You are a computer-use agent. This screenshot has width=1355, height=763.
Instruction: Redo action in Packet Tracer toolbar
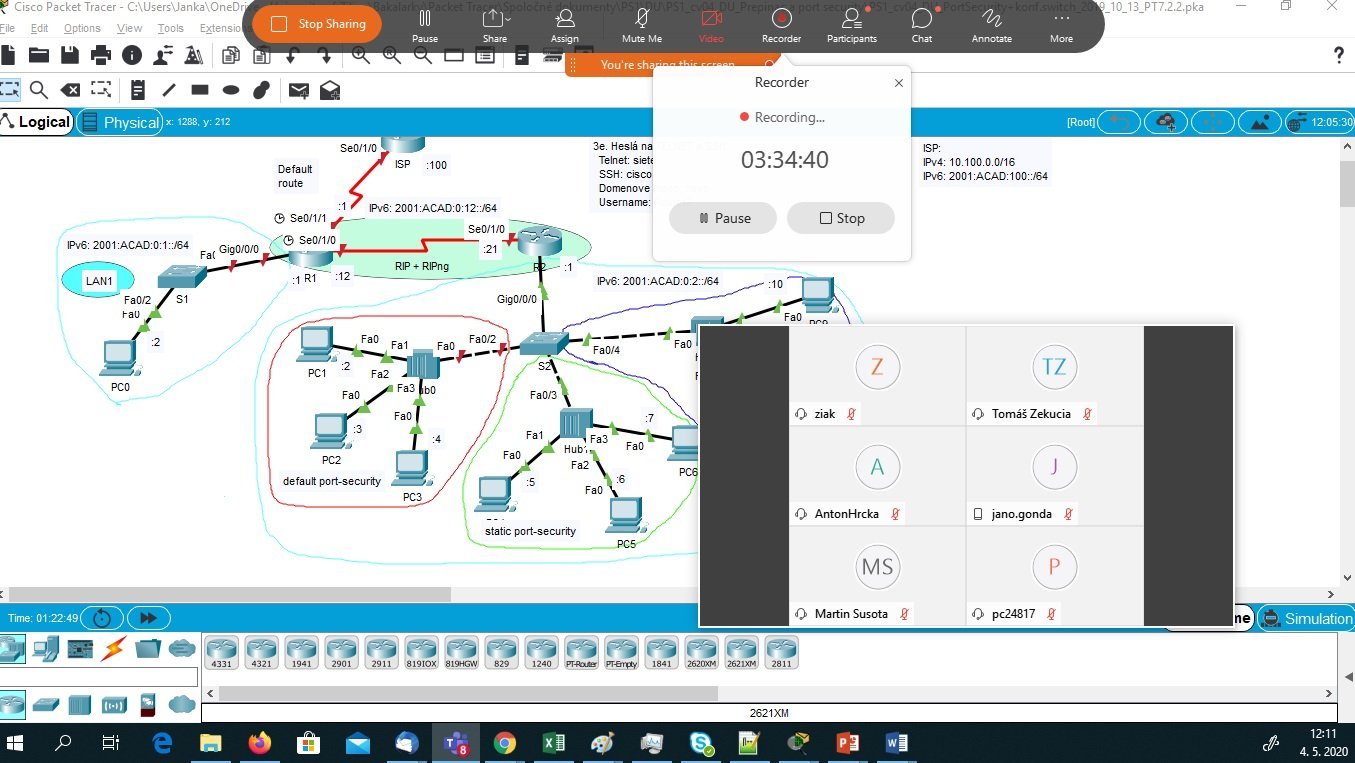point(325,55)
